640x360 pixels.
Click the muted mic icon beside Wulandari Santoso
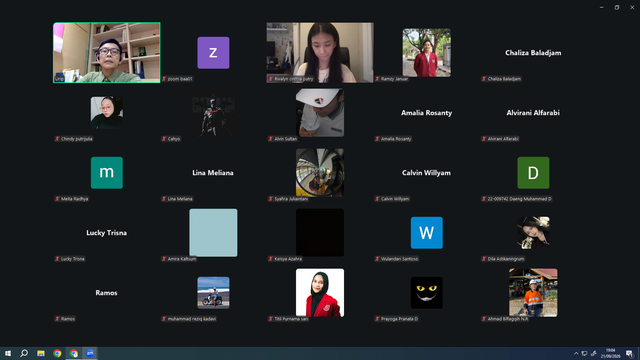(378, 259)
